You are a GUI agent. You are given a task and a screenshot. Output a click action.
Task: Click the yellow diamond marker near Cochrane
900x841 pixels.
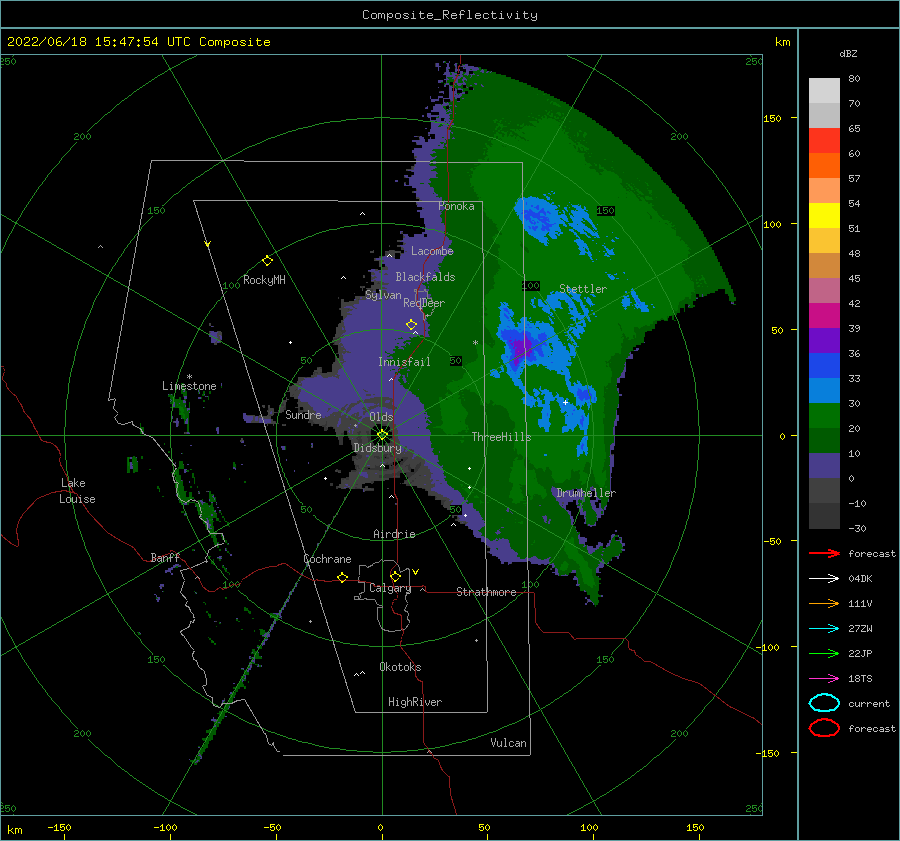[x=342, y=577]
